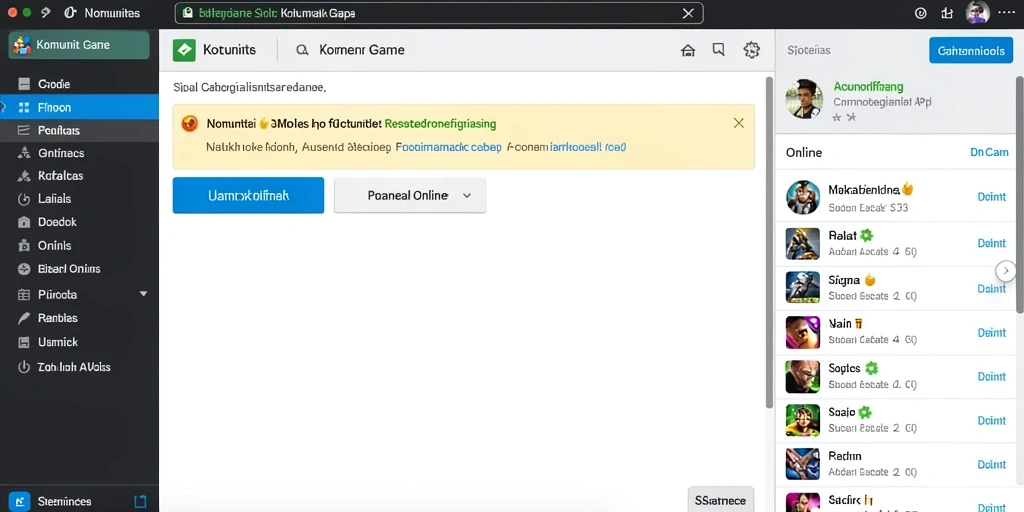Click the search magnifier icon
The image size is (1024, 512).
coord(302,50)
